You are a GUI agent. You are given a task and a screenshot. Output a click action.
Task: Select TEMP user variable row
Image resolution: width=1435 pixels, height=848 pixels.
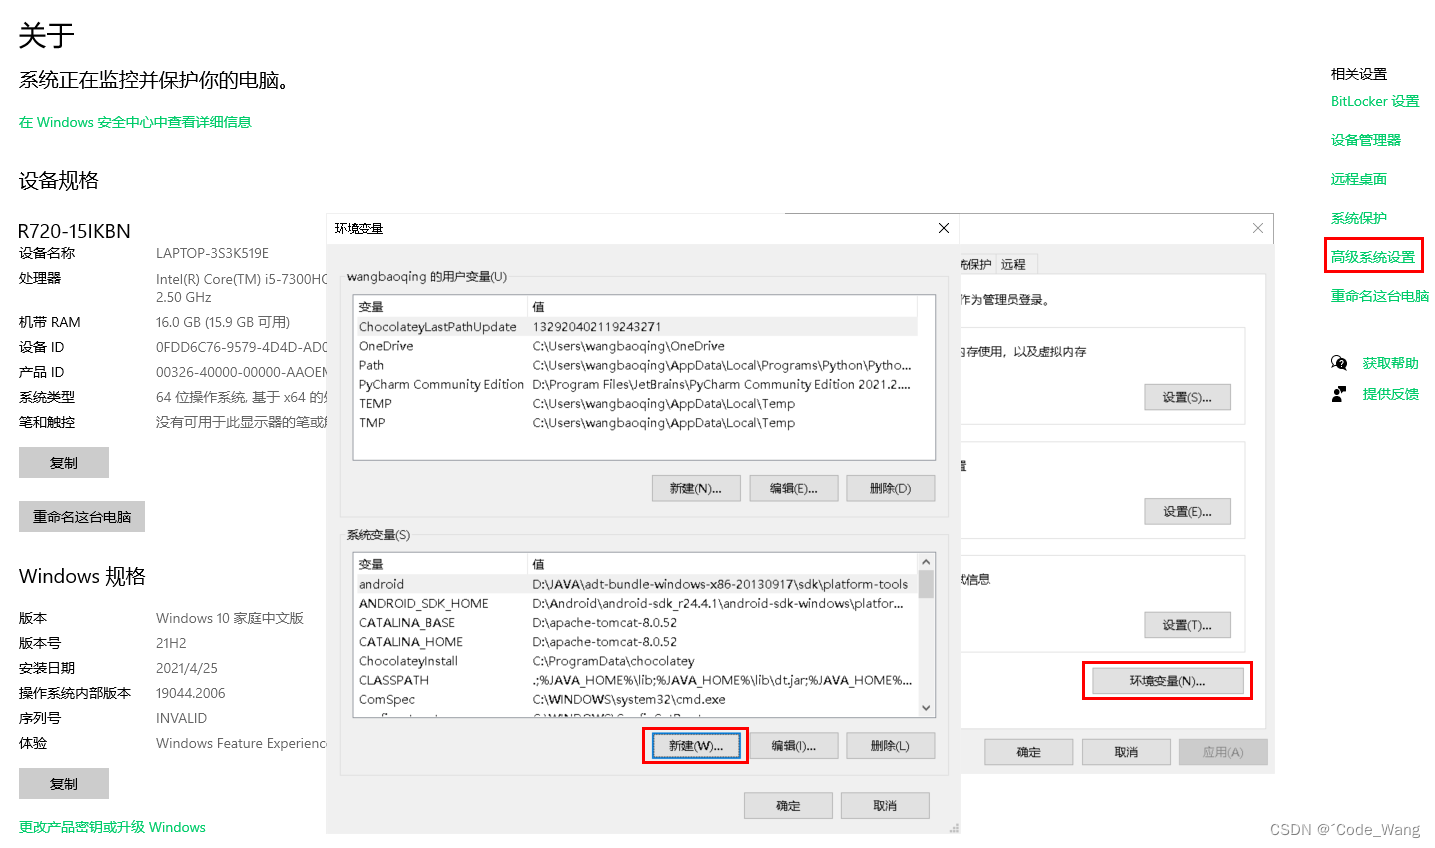(x=636, y=403)
